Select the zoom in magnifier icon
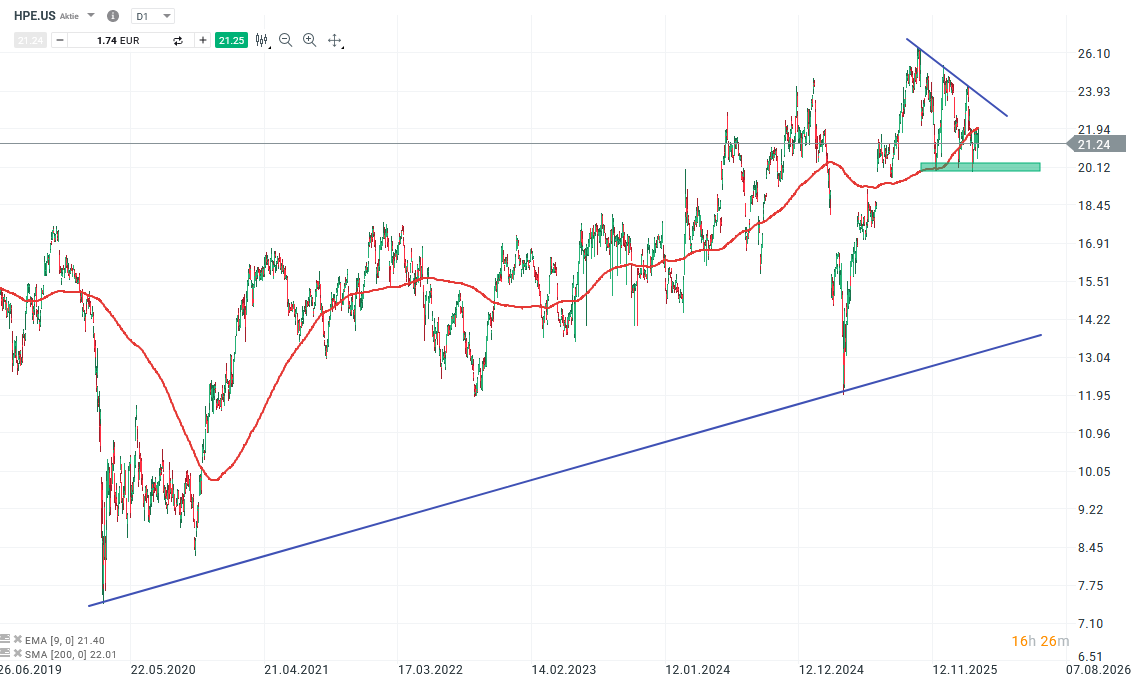Image resolution: width=1137 pixels, height=677 pixels. coord(309,40)
